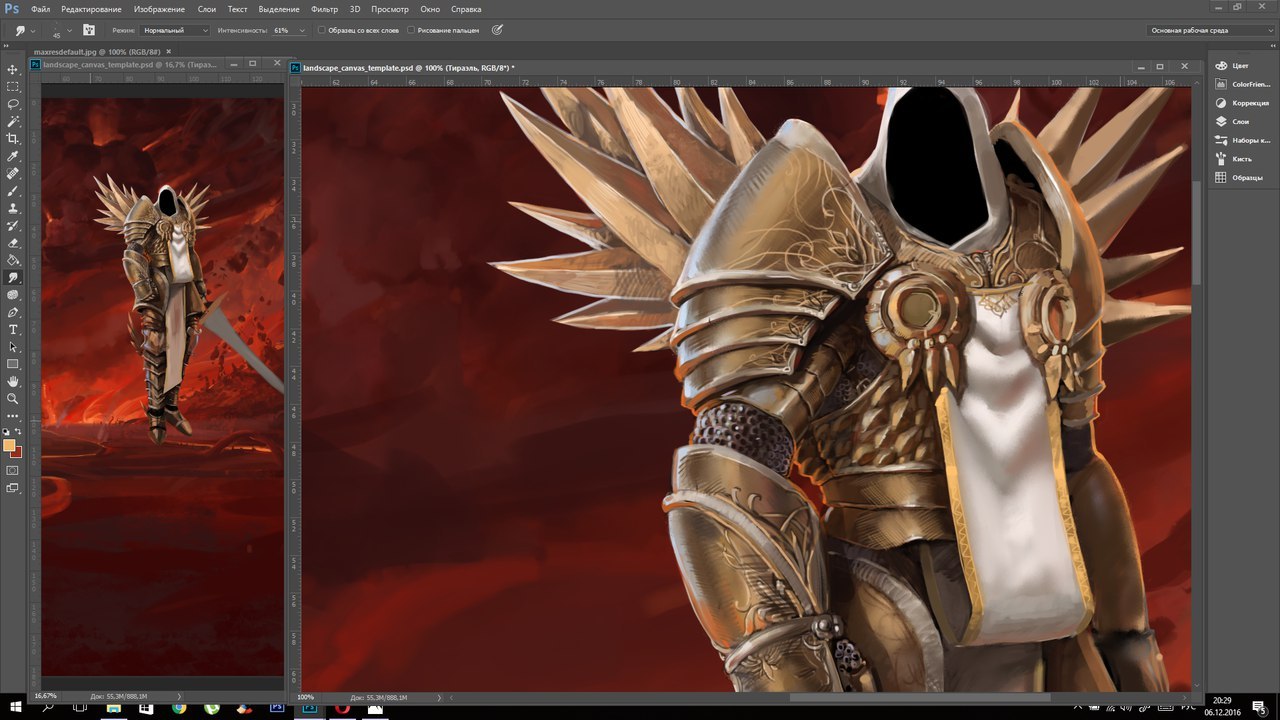Screen dimensions: 1280x720
Task: Select the Crop tool
Action: point(13,139)
